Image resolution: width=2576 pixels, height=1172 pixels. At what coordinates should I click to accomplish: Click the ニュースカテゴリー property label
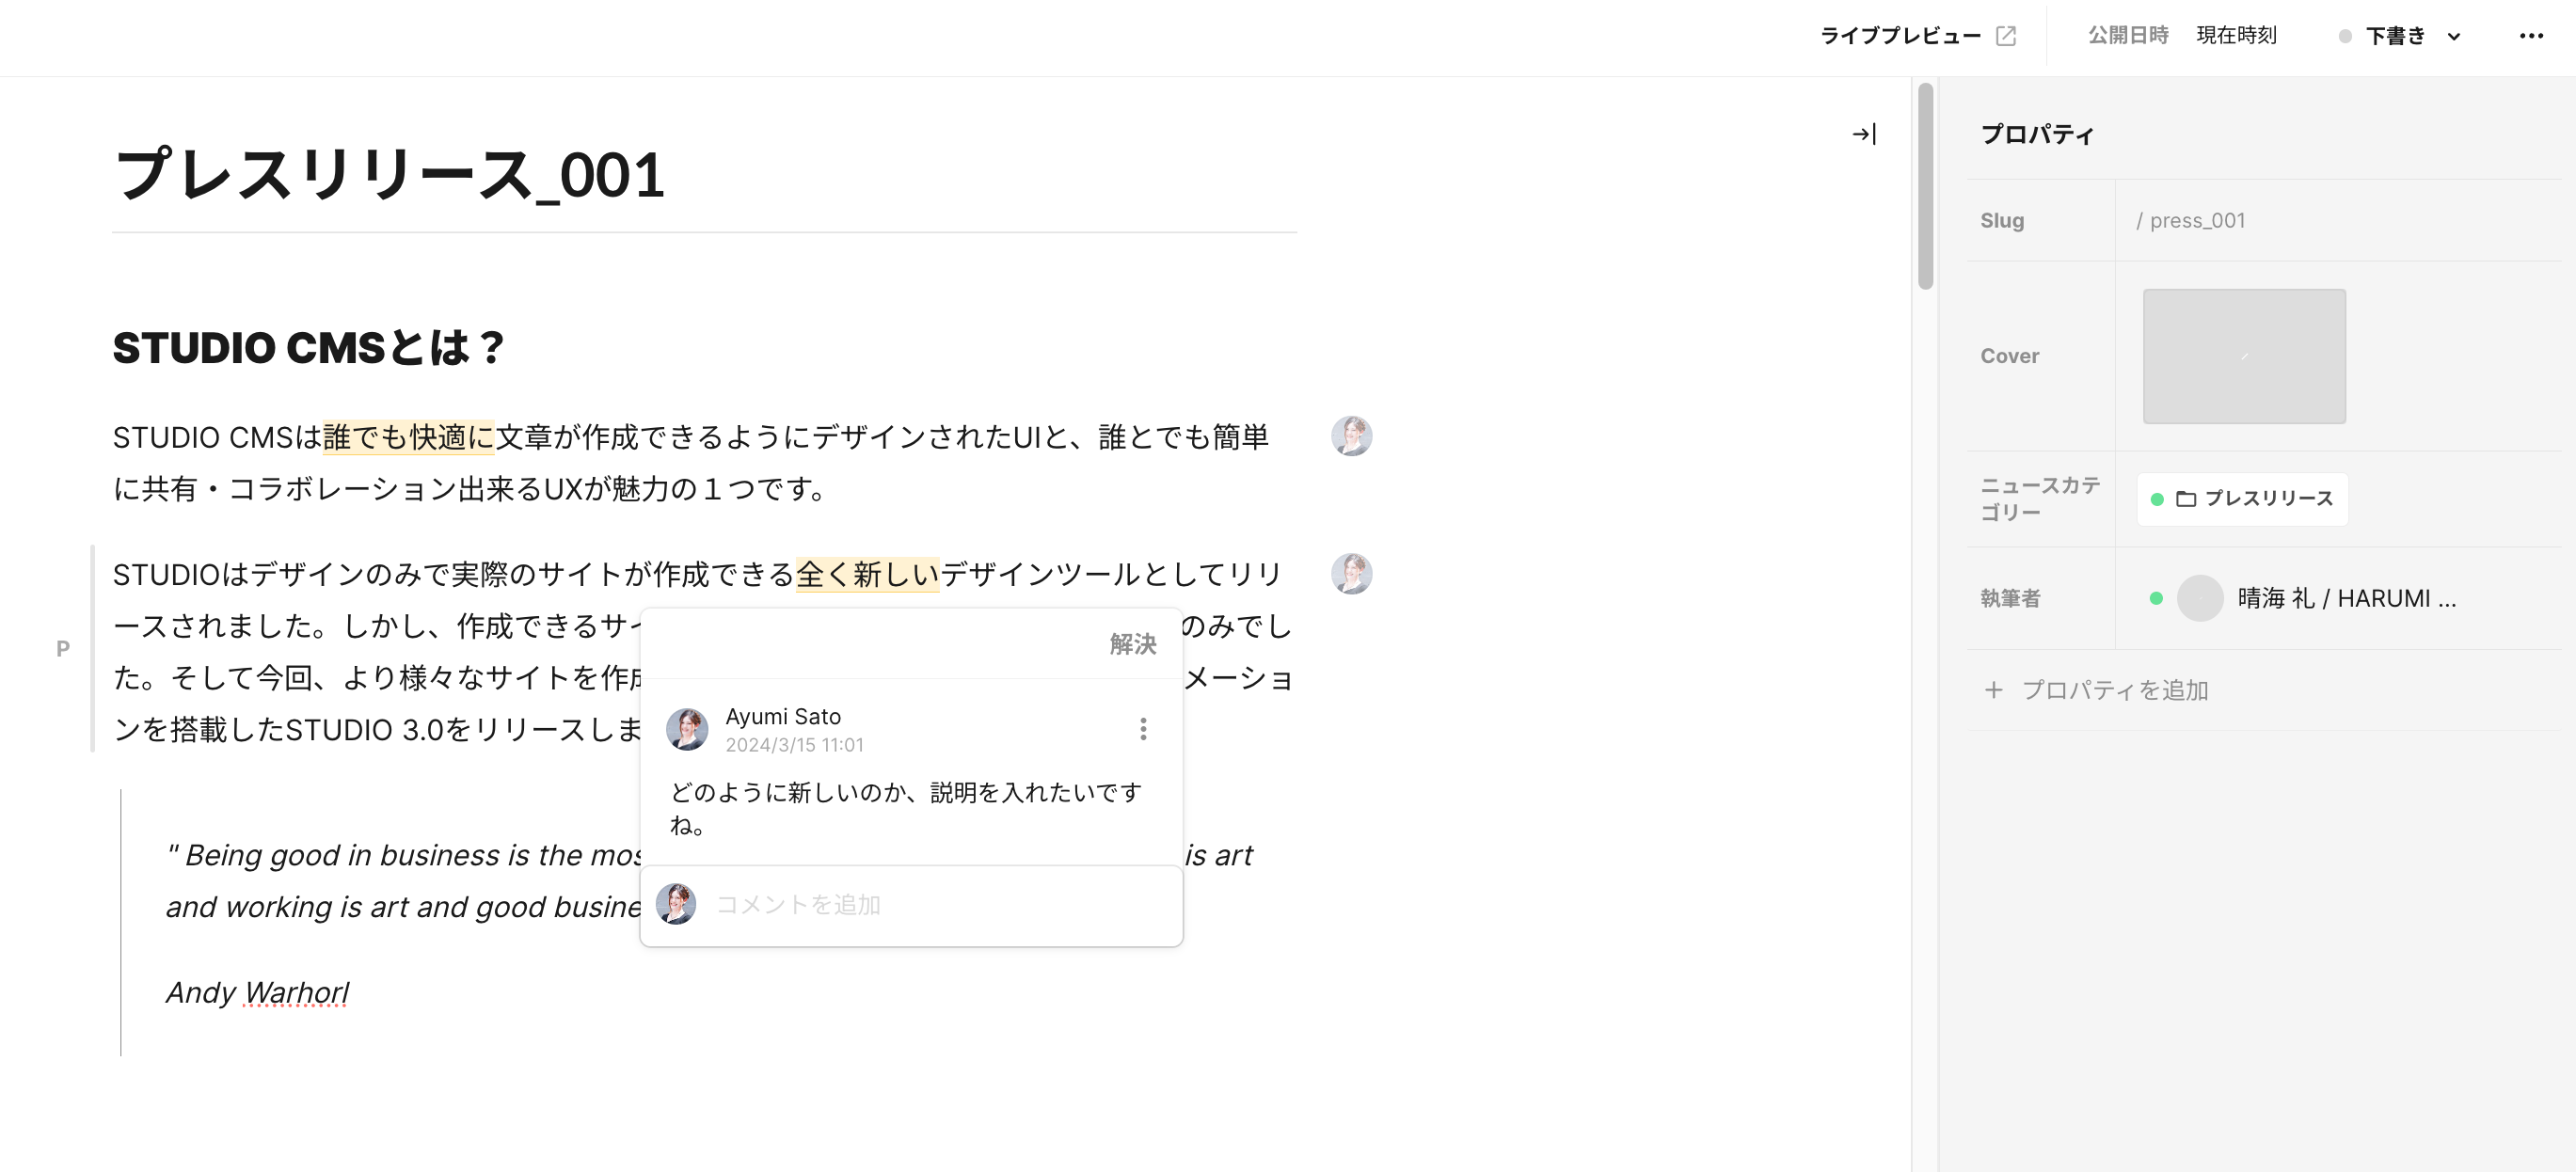pos(2039,498)
